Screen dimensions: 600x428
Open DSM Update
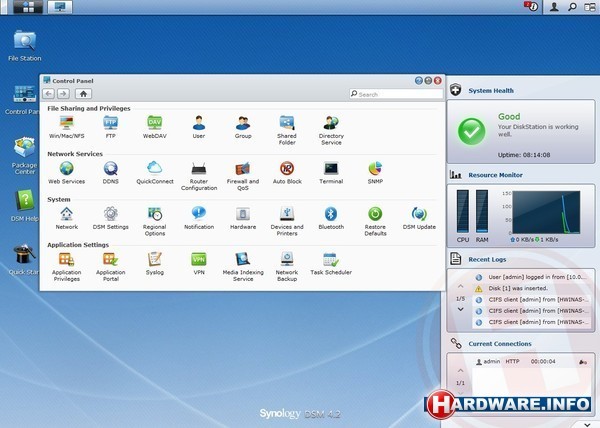click(419, 218)
